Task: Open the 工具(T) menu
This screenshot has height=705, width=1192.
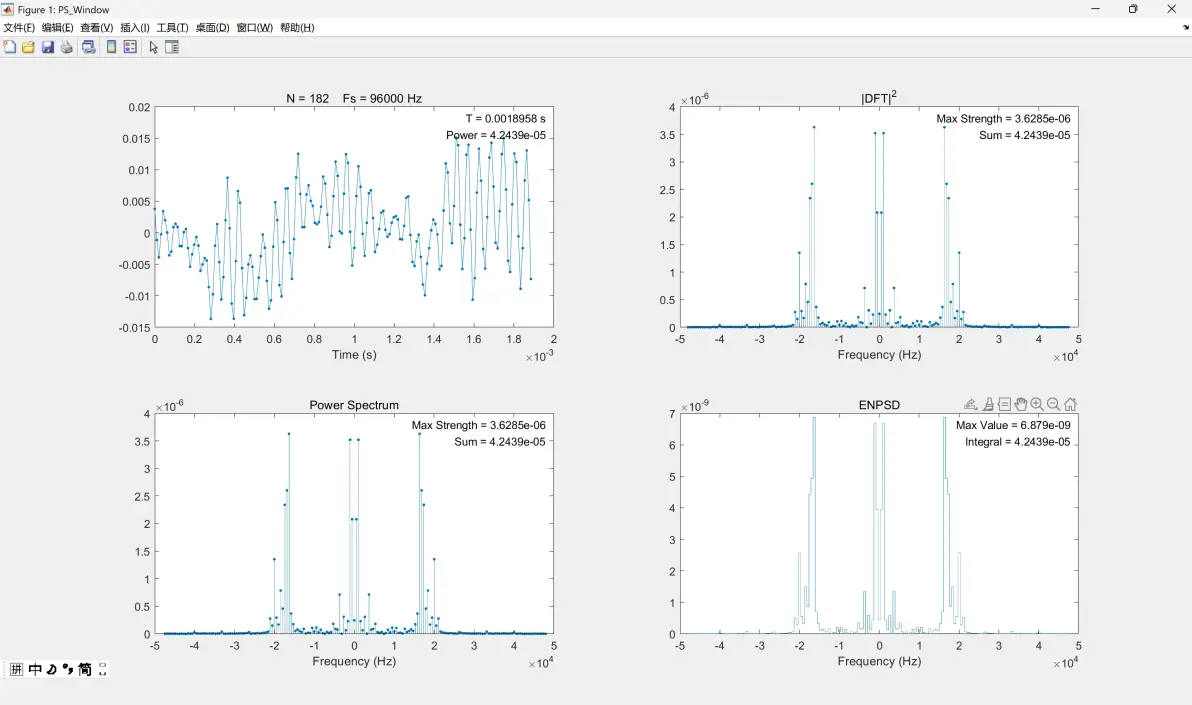Action: (x=173, y=27)
